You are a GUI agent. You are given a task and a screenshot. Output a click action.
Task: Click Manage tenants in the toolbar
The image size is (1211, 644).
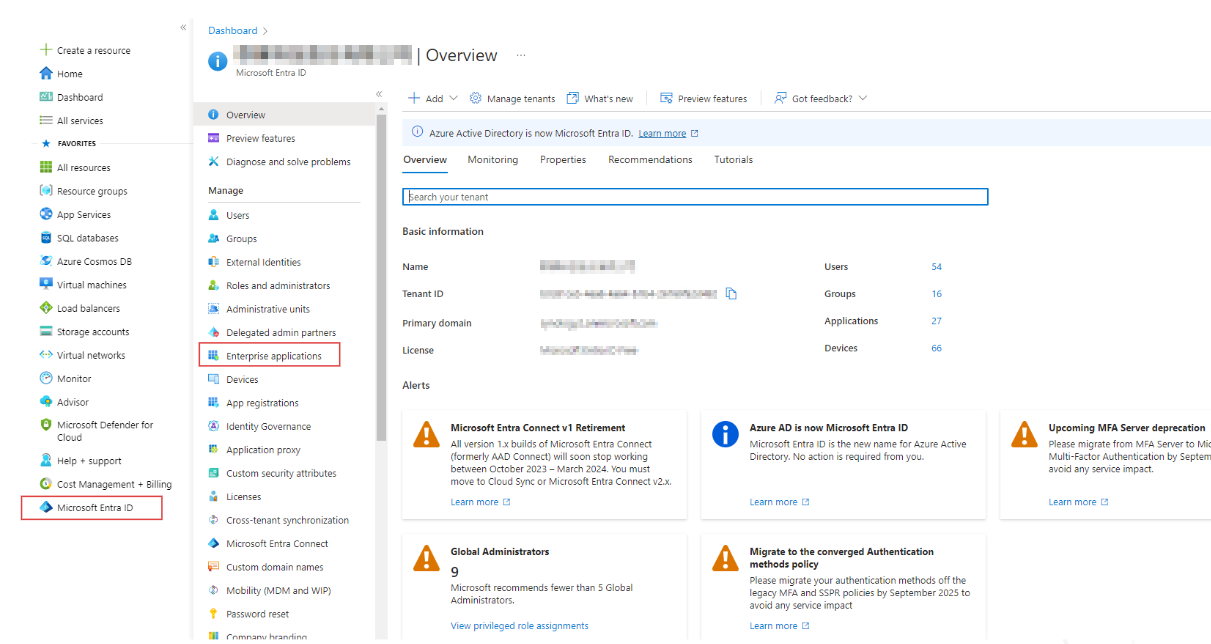[512, 99]
